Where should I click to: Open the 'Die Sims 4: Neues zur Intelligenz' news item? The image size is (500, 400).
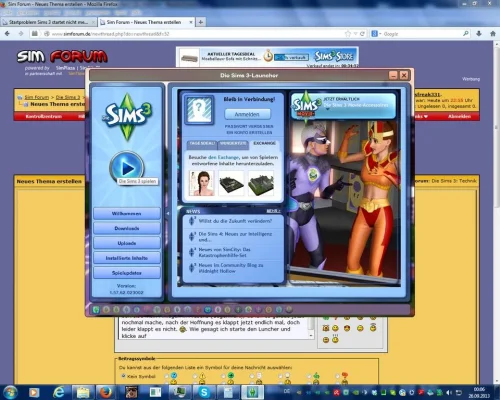(235, 237)
